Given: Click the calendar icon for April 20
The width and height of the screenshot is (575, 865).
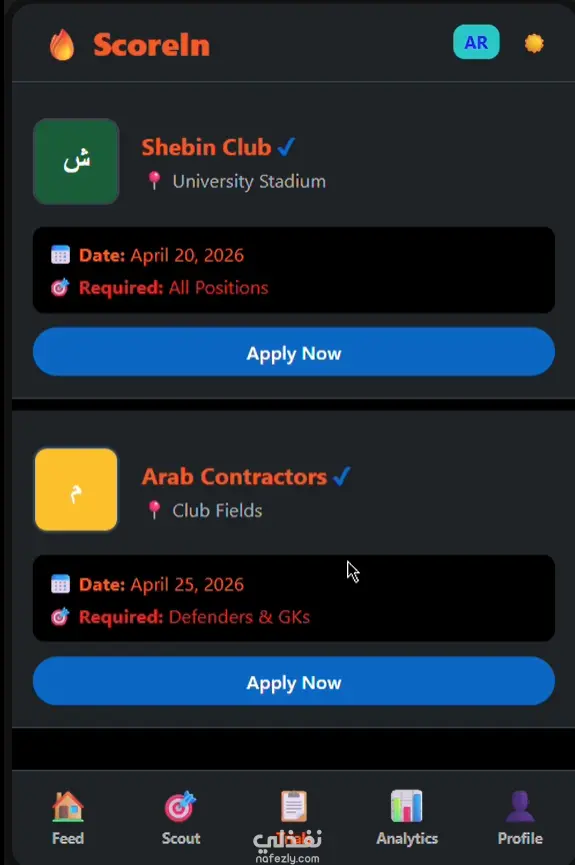Looking at the screenshot, I should pos(60,254).
